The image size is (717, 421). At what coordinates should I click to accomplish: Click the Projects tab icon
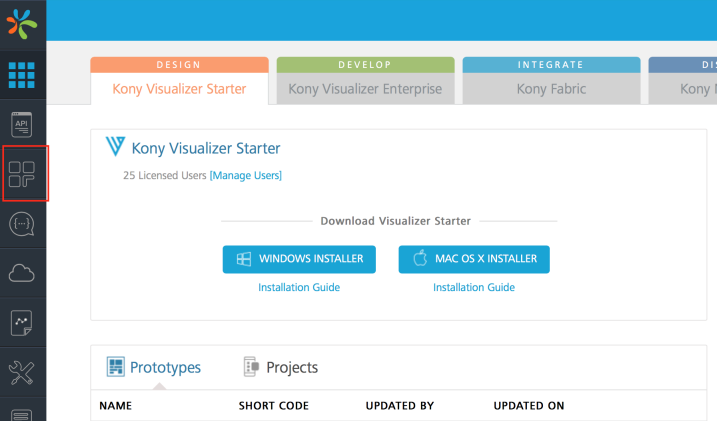pos(251,367)
